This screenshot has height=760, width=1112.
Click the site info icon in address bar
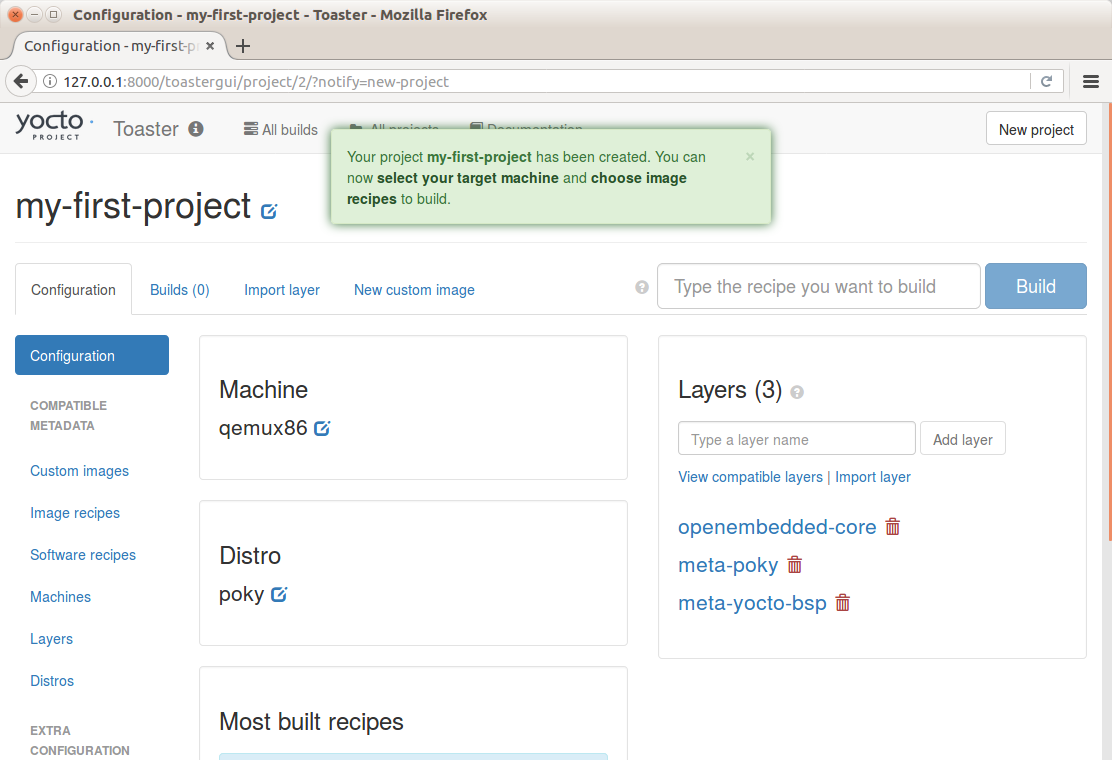[50, 82]
